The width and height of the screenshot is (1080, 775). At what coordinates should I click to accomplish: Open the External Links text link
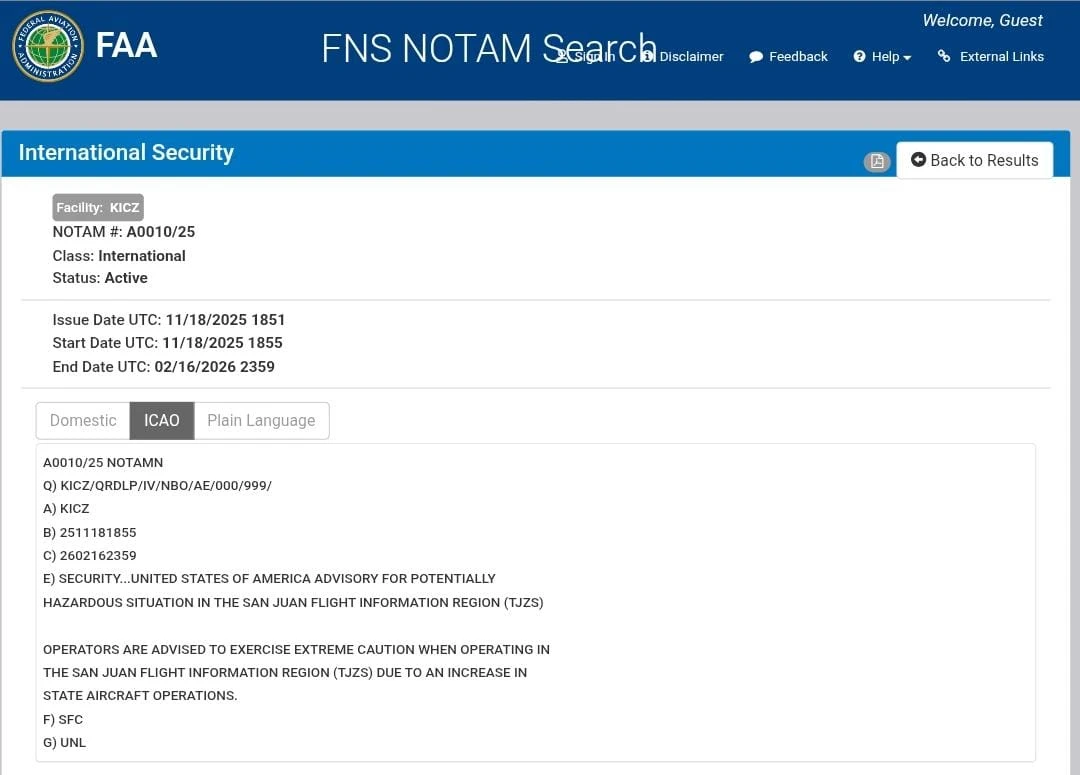1001,57
